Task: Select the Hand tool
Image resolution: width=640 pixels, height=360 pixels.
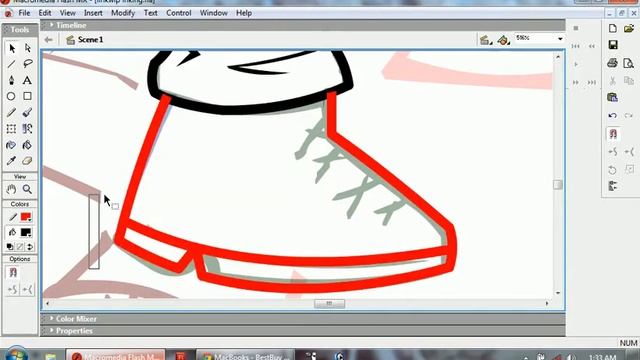Action: [11, 189]
